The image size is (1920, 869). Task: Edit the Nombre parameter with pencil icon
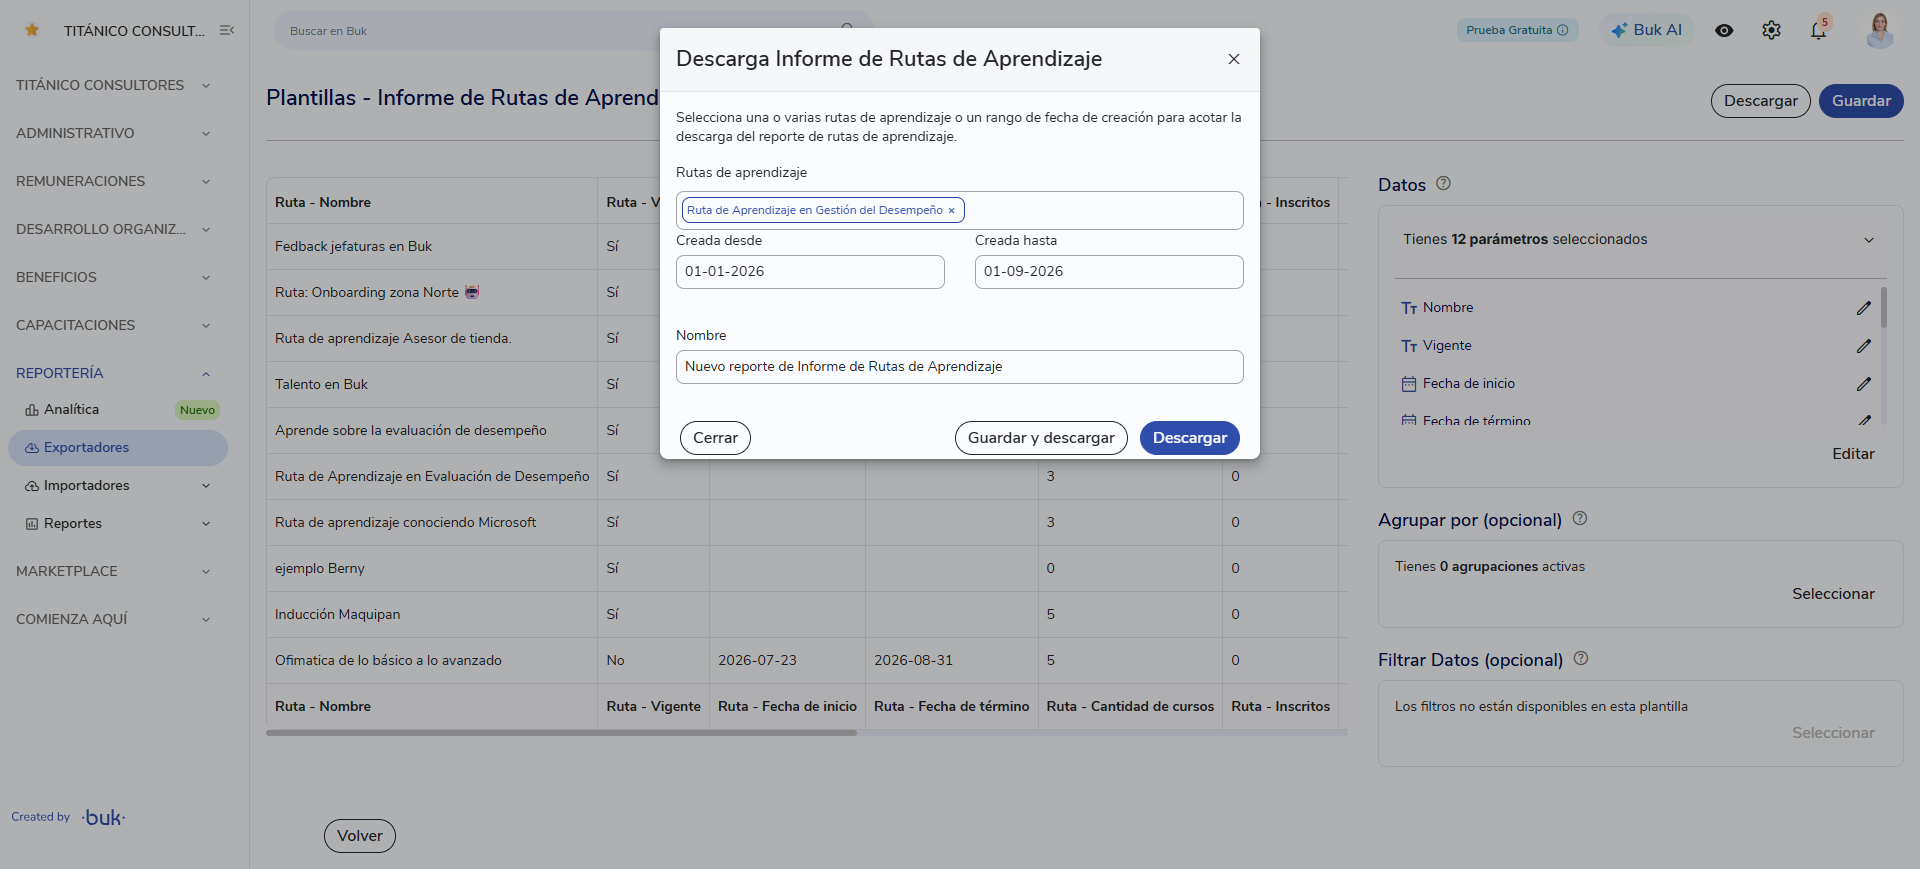click(1863, 308)
